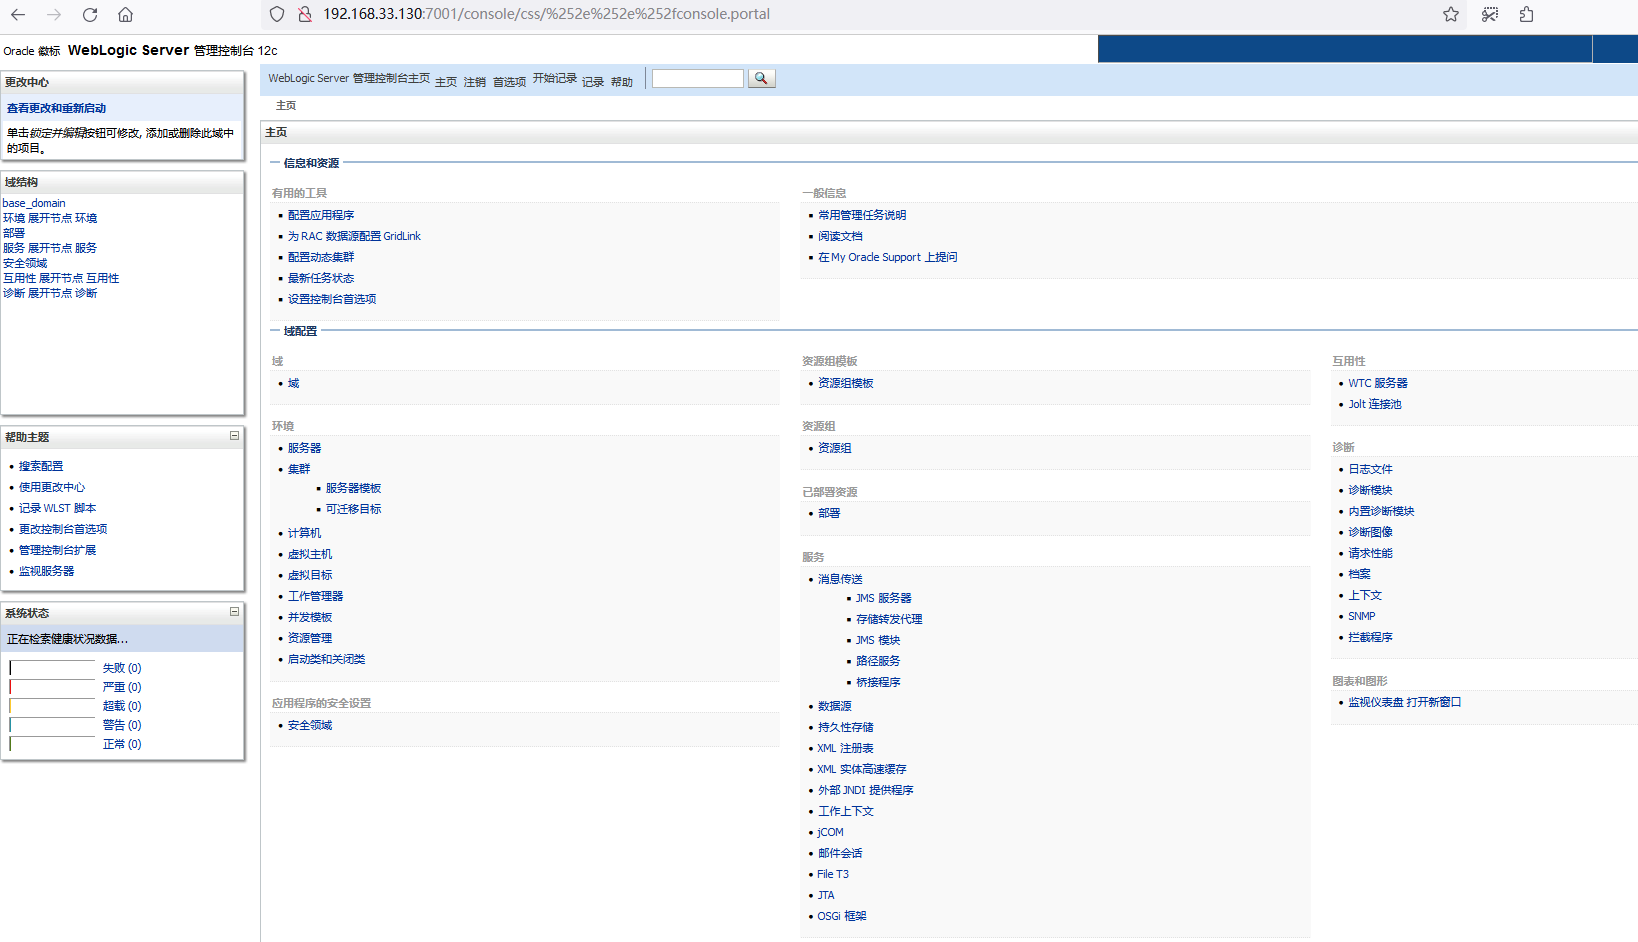This screenshot has width=1638, height=942.
Task: Open 搜索配置 help topic
Action: (41, 466)
